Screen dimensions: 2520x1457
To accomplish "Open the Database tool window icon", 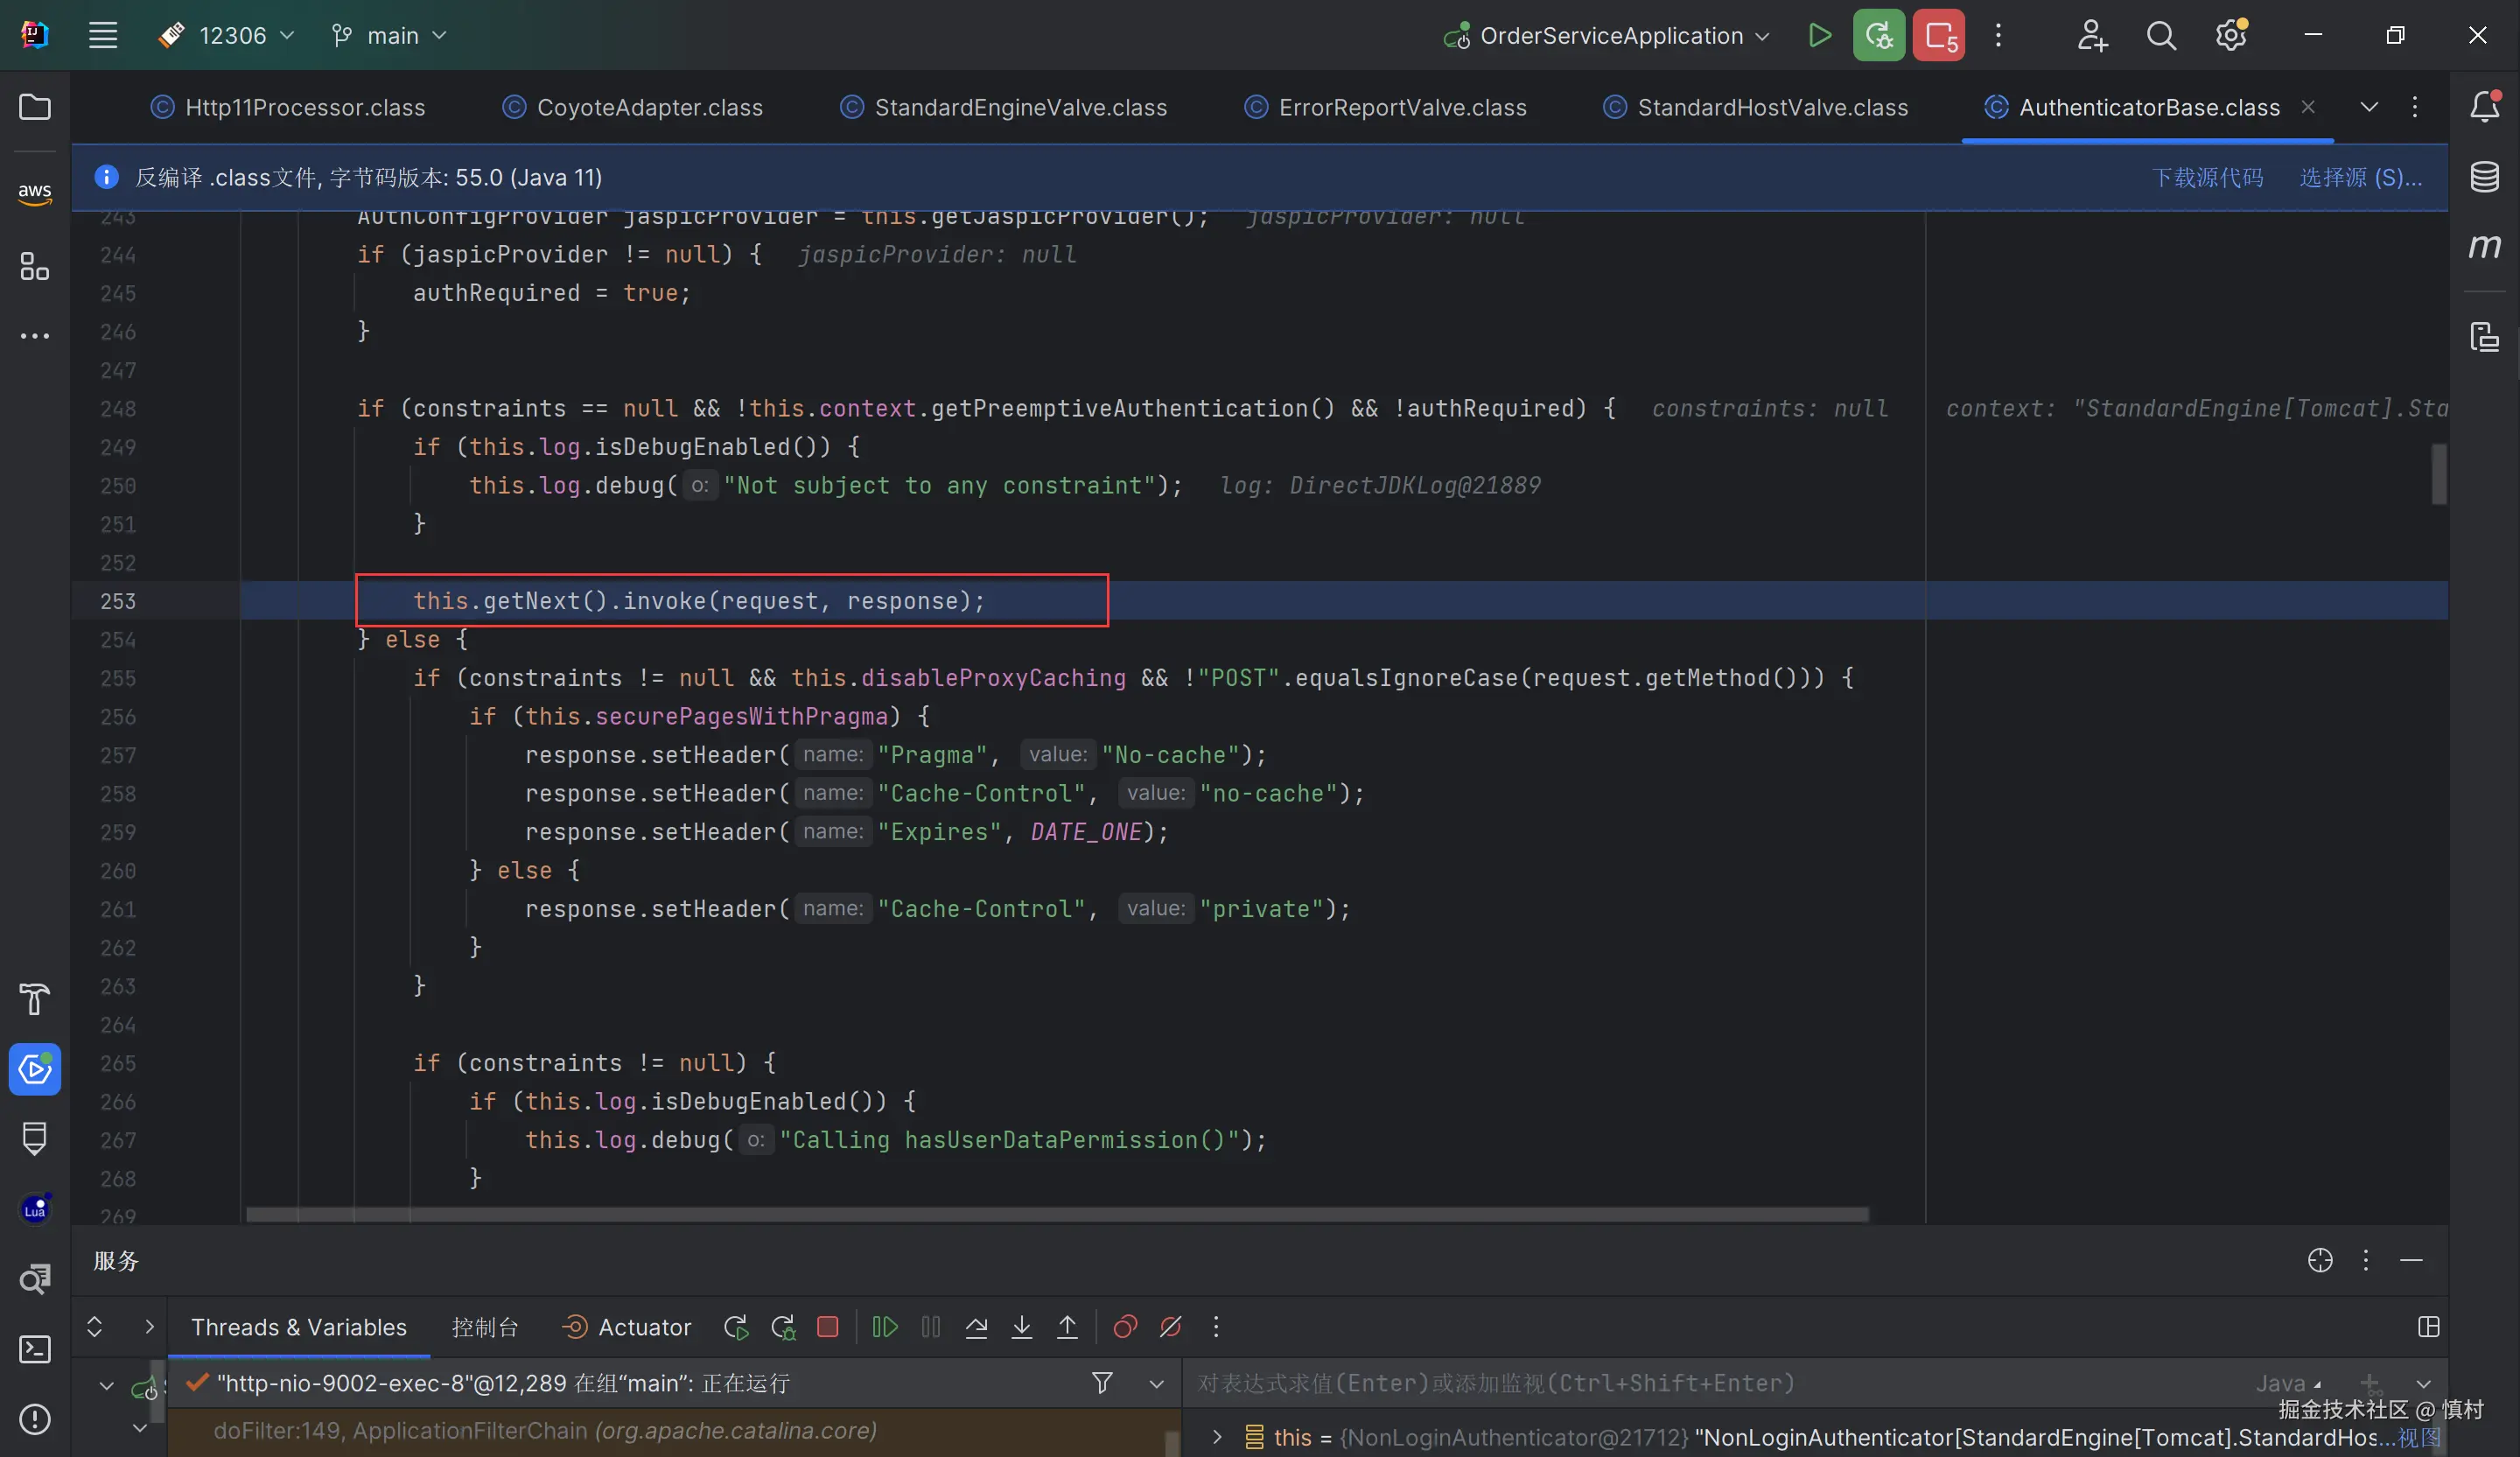I will [x=2485, y=177].
